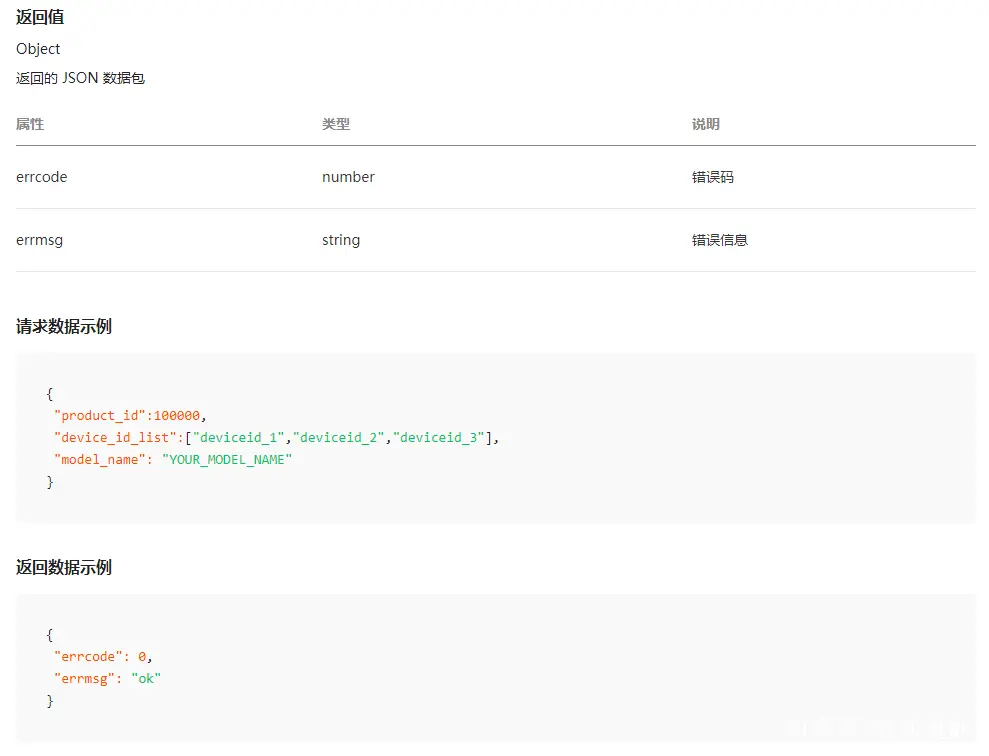989x756 pixels.
Task: Click the 返回数据示例 heading
Action: [x=64, y=567]
